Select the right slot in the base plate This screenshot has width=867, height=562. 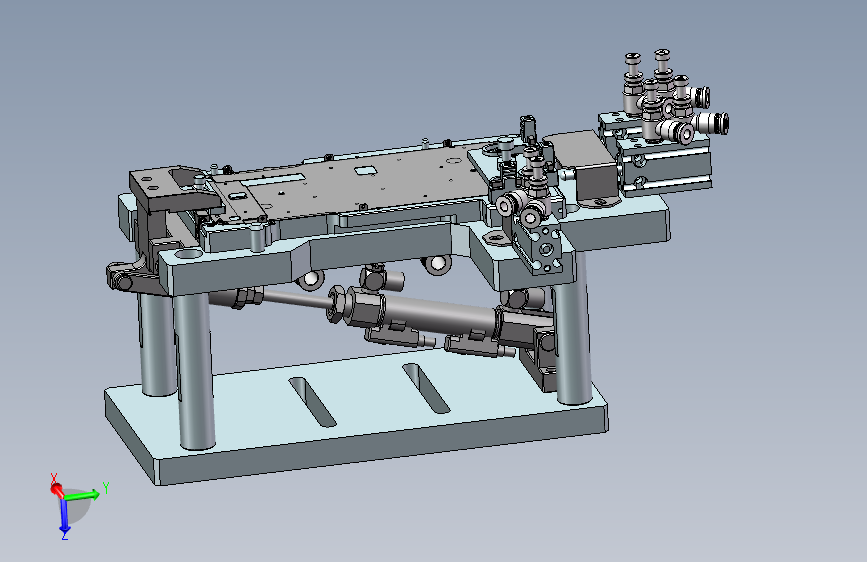coord(426,388)
